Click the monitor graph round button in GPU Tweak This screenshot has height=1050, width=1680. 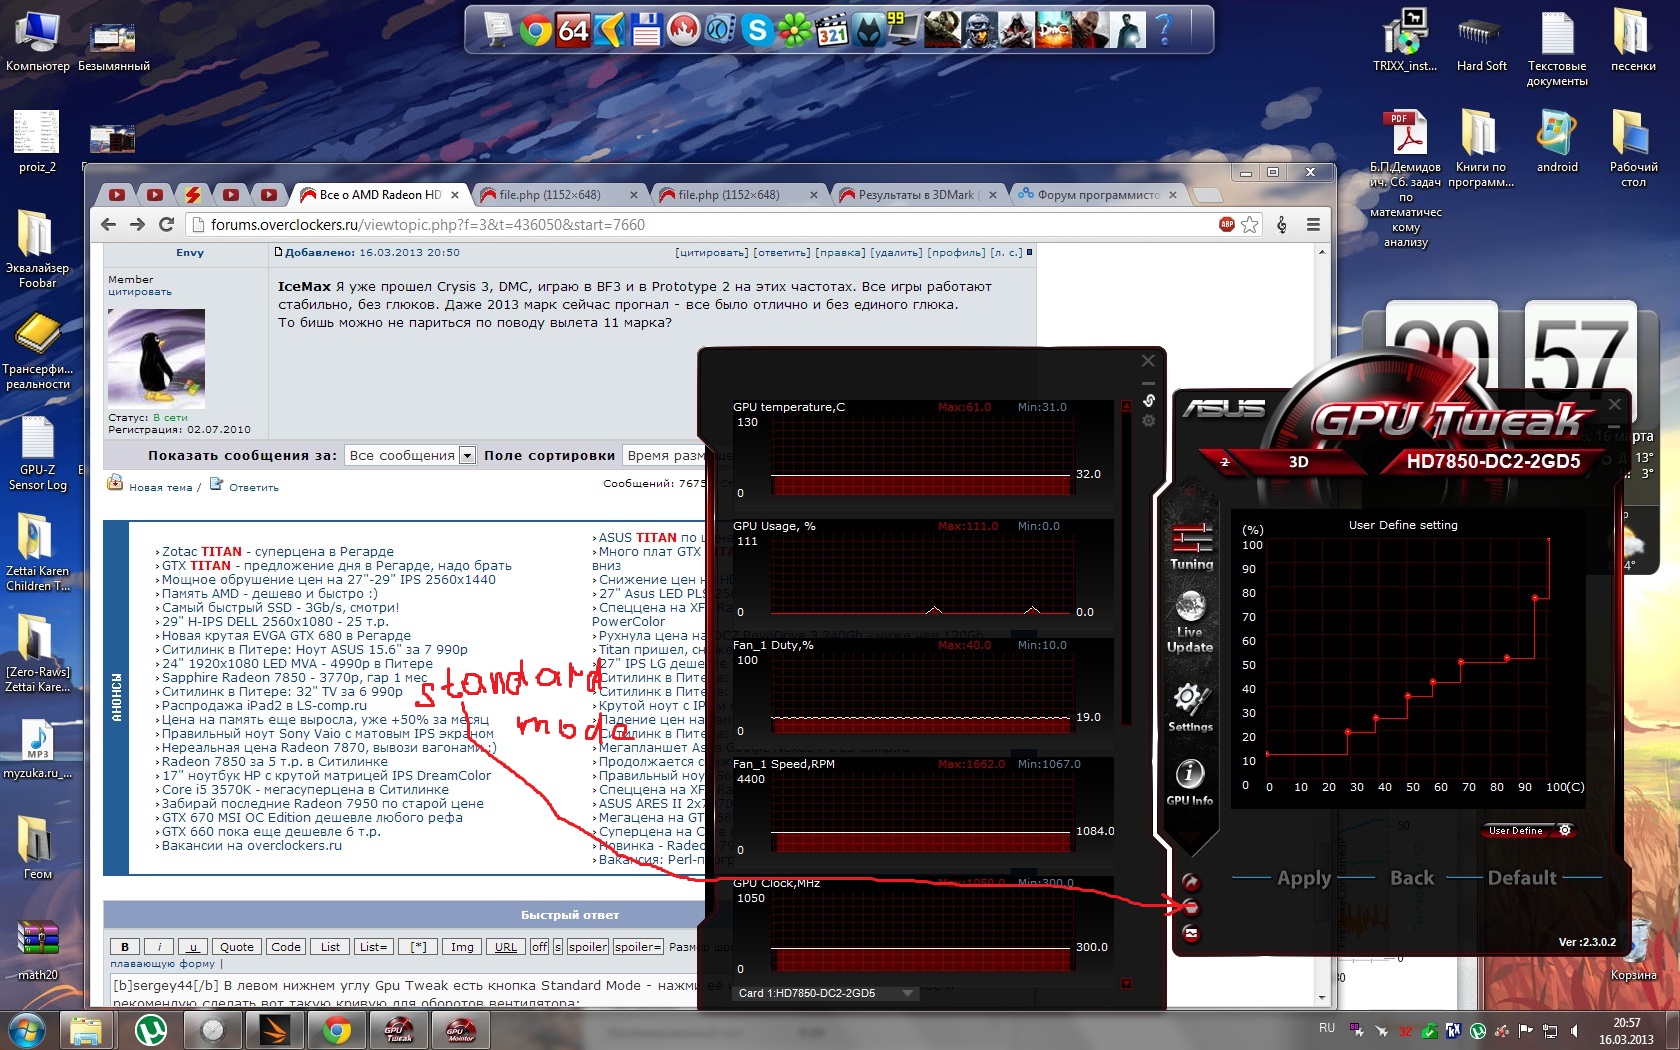[1191, 934]
